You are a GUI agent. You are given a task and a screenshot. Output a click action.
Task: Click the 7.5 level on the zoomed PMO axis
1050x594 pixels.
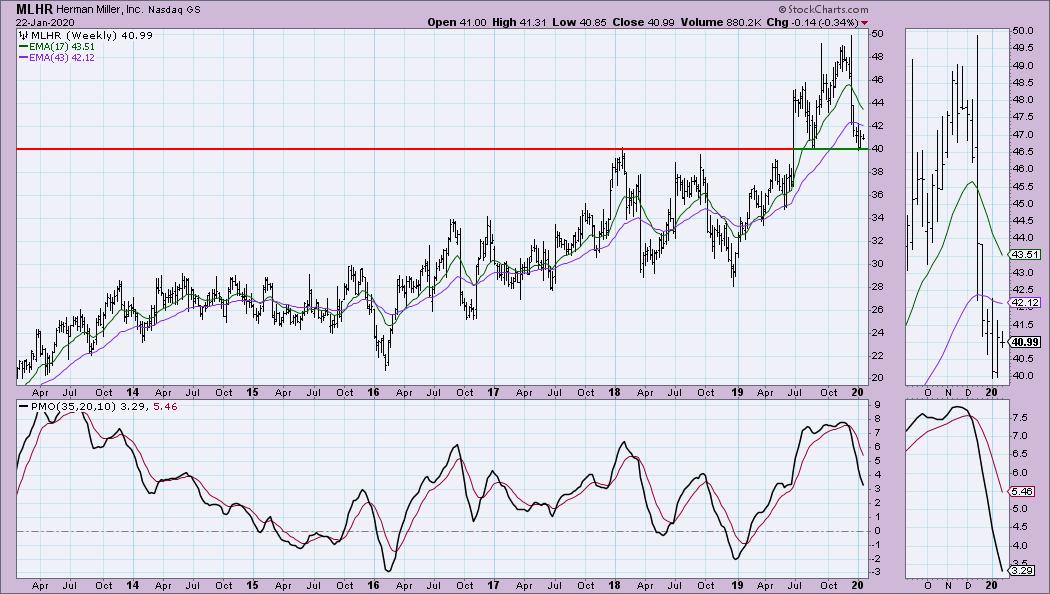1020,417
